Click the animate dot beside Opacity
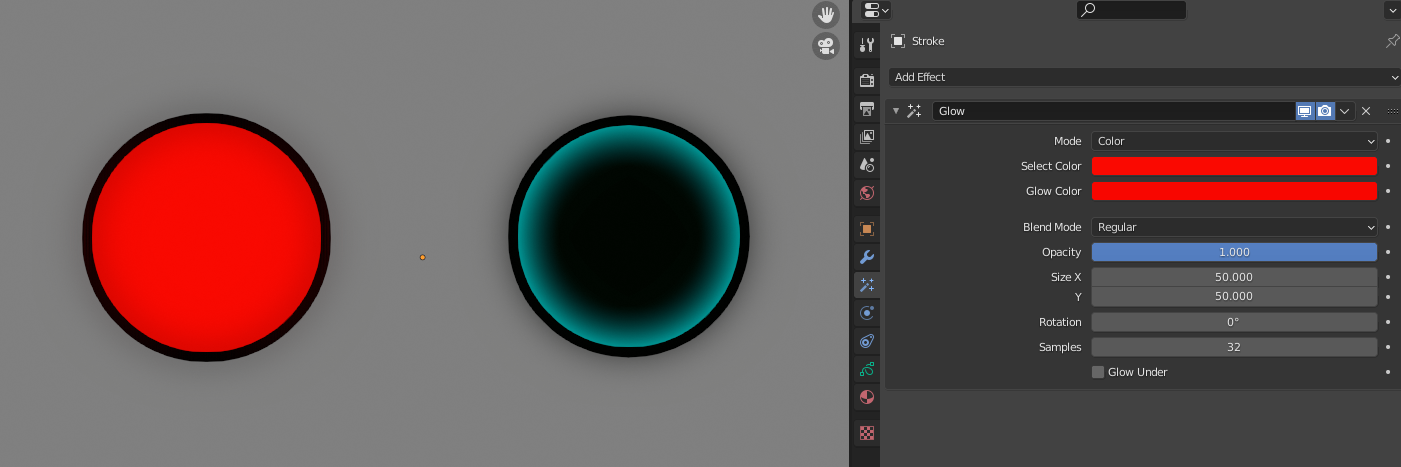 click(1388, 252)
